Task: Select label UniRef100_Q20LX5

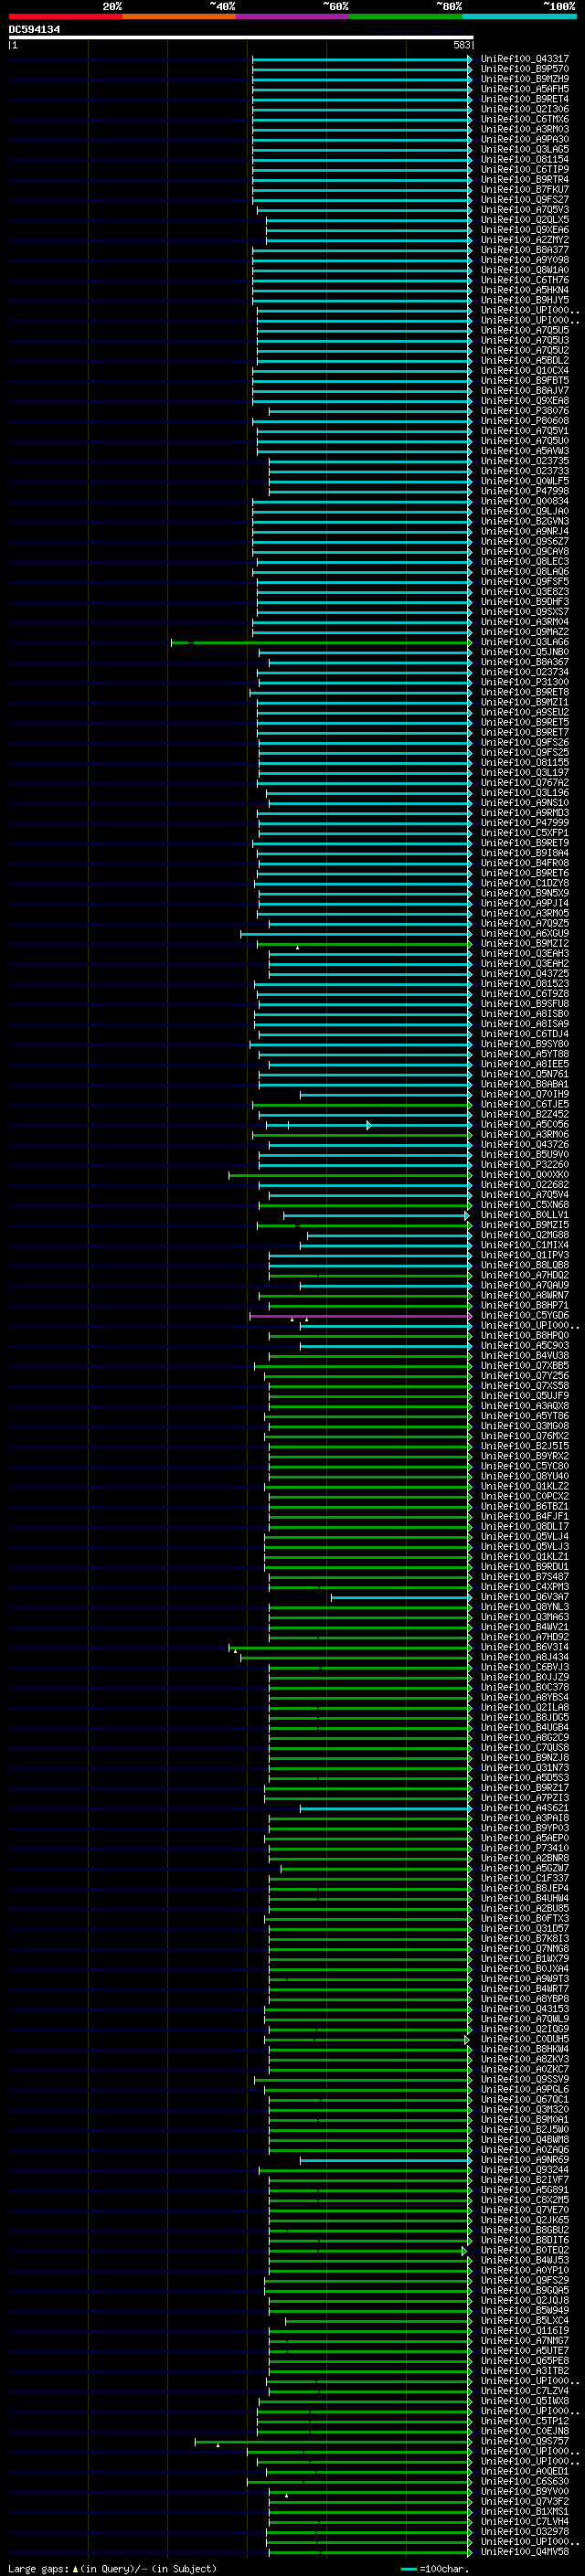Action: [525, 220]
